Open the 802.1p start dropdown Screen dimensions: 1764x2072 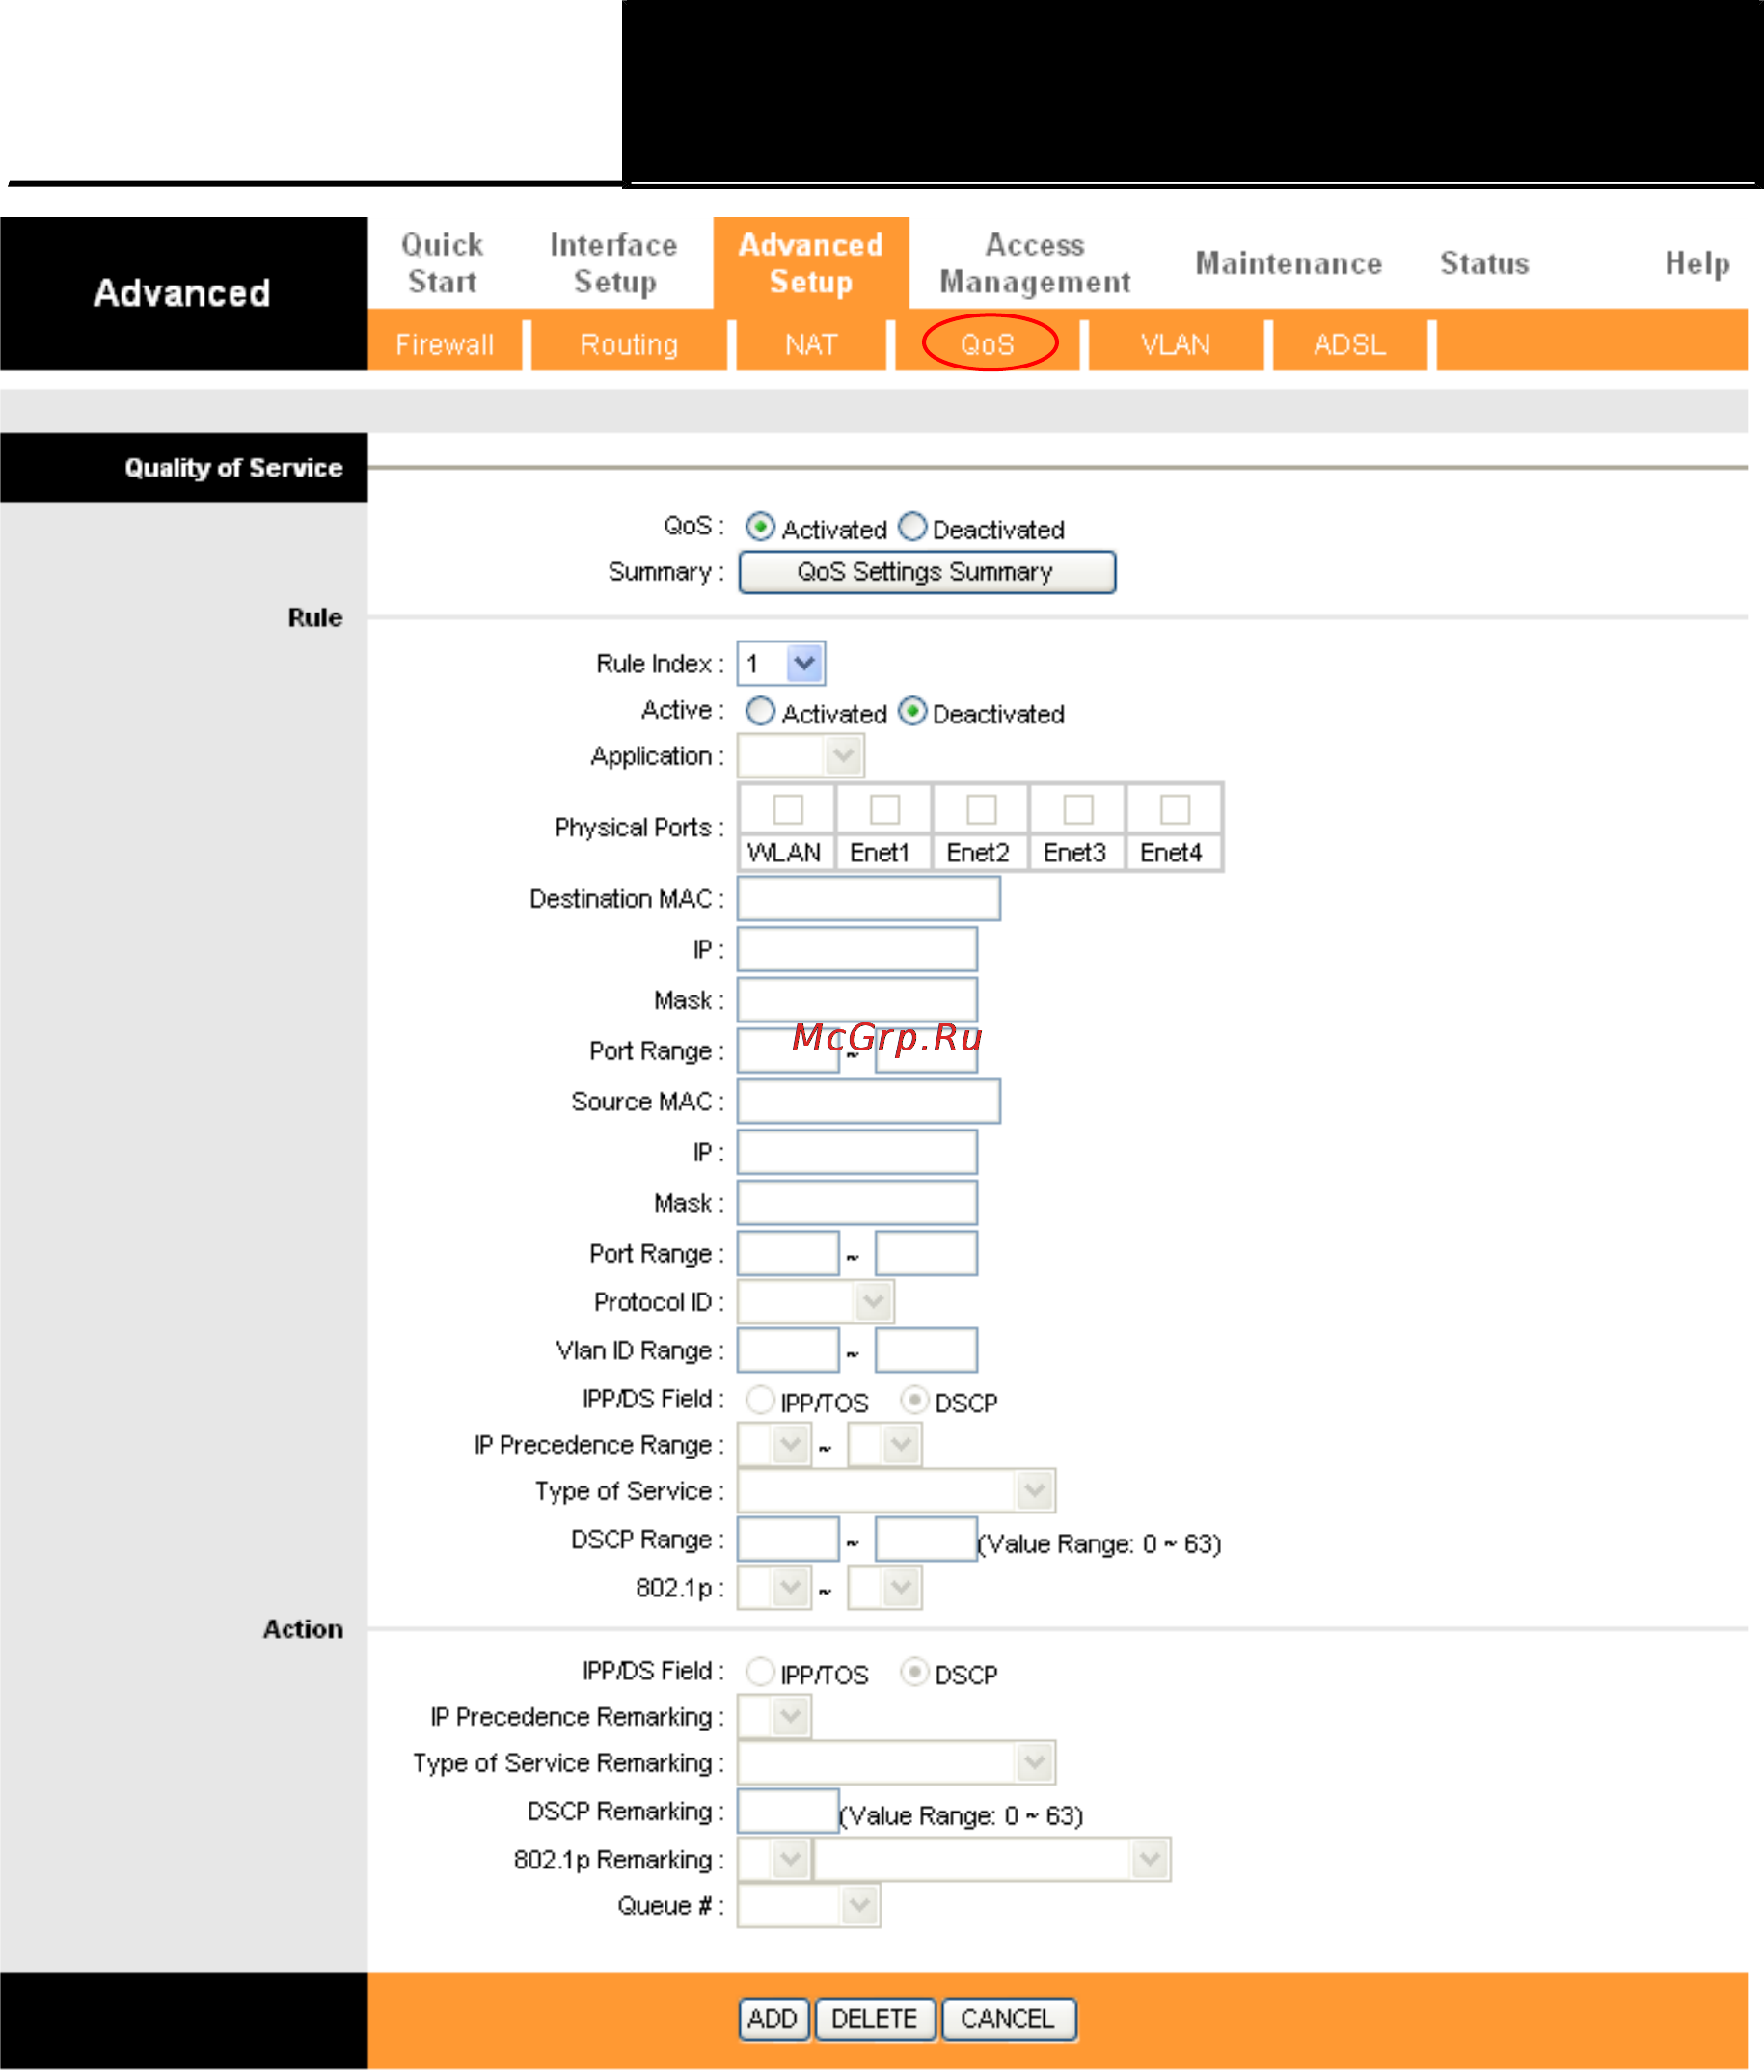click(773, 1588)
